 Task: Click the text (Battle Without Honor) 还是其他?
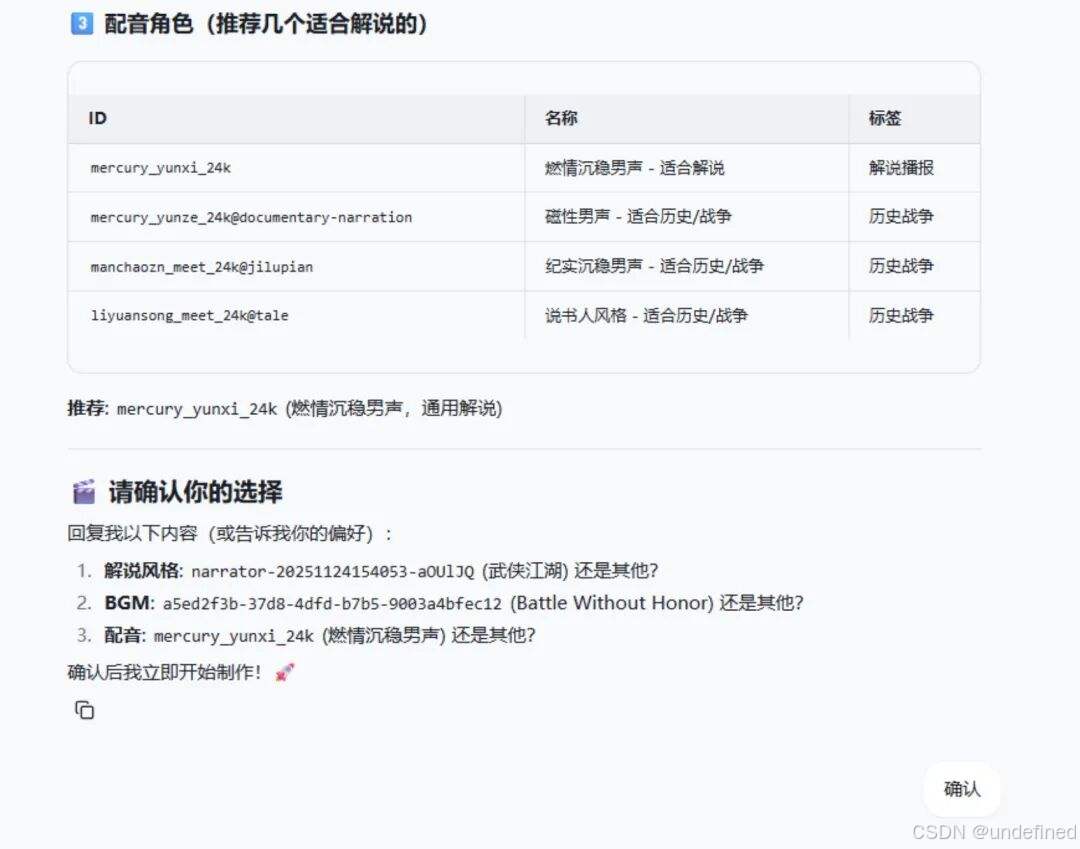656,603
